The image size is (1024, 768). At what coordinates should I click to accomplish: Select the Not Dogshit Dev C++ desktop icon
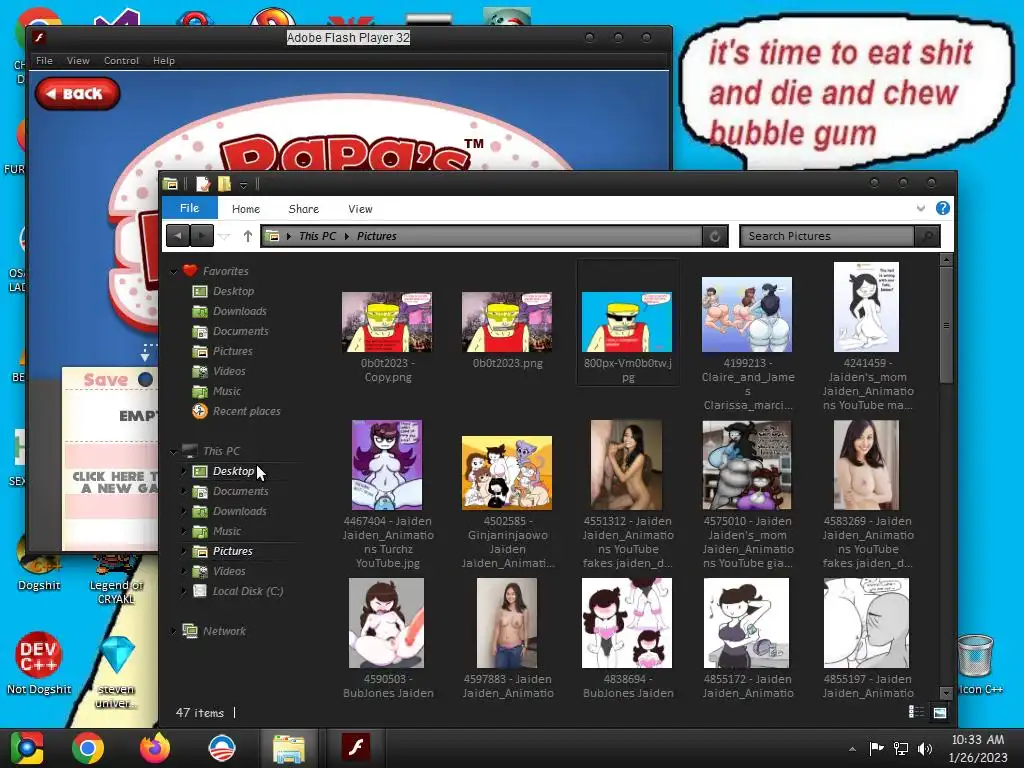click(39, 663)
